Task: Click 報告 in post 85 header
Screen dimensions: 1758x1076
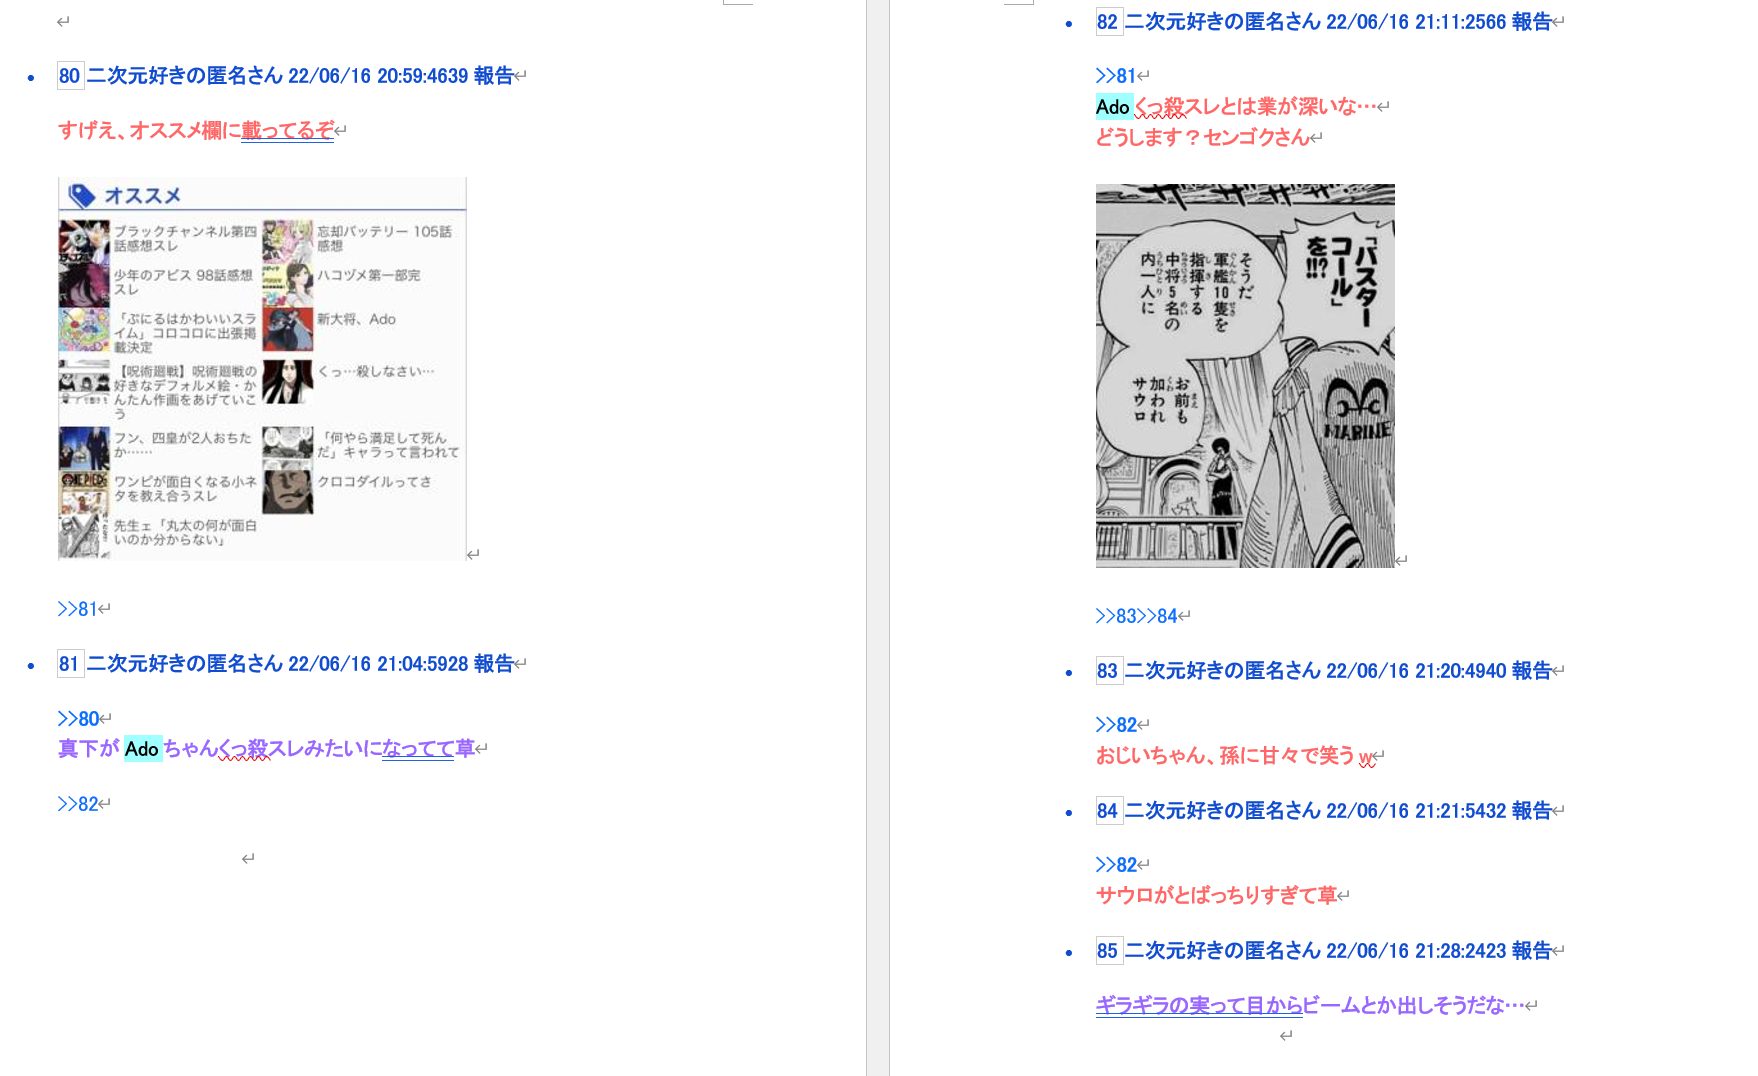Action: point(1532,951)
